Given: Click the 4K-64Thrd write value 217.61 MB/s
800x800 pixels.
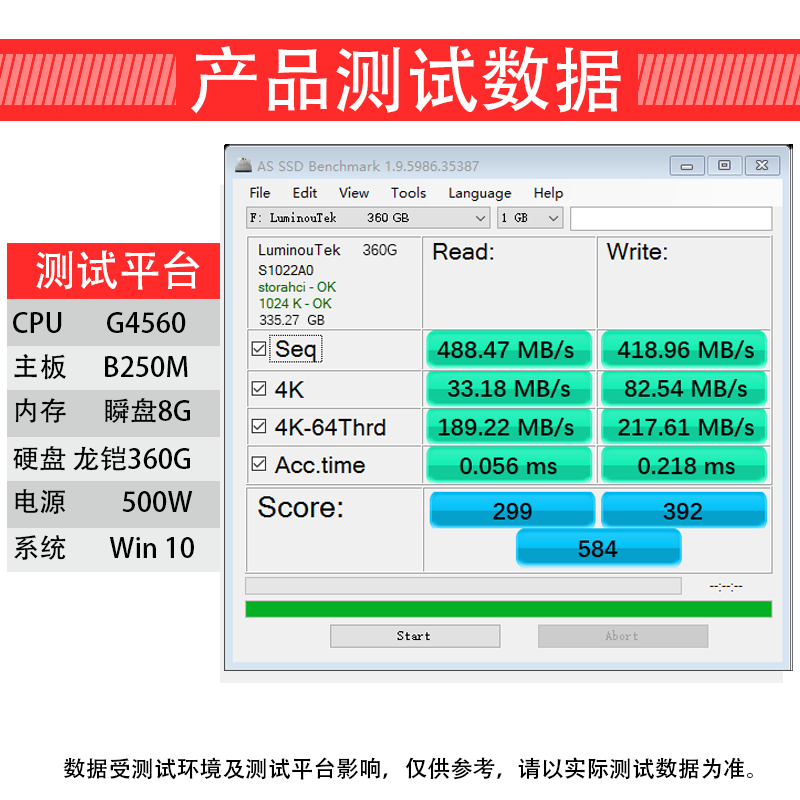Looking at the screenshot, I should point(684,427).
